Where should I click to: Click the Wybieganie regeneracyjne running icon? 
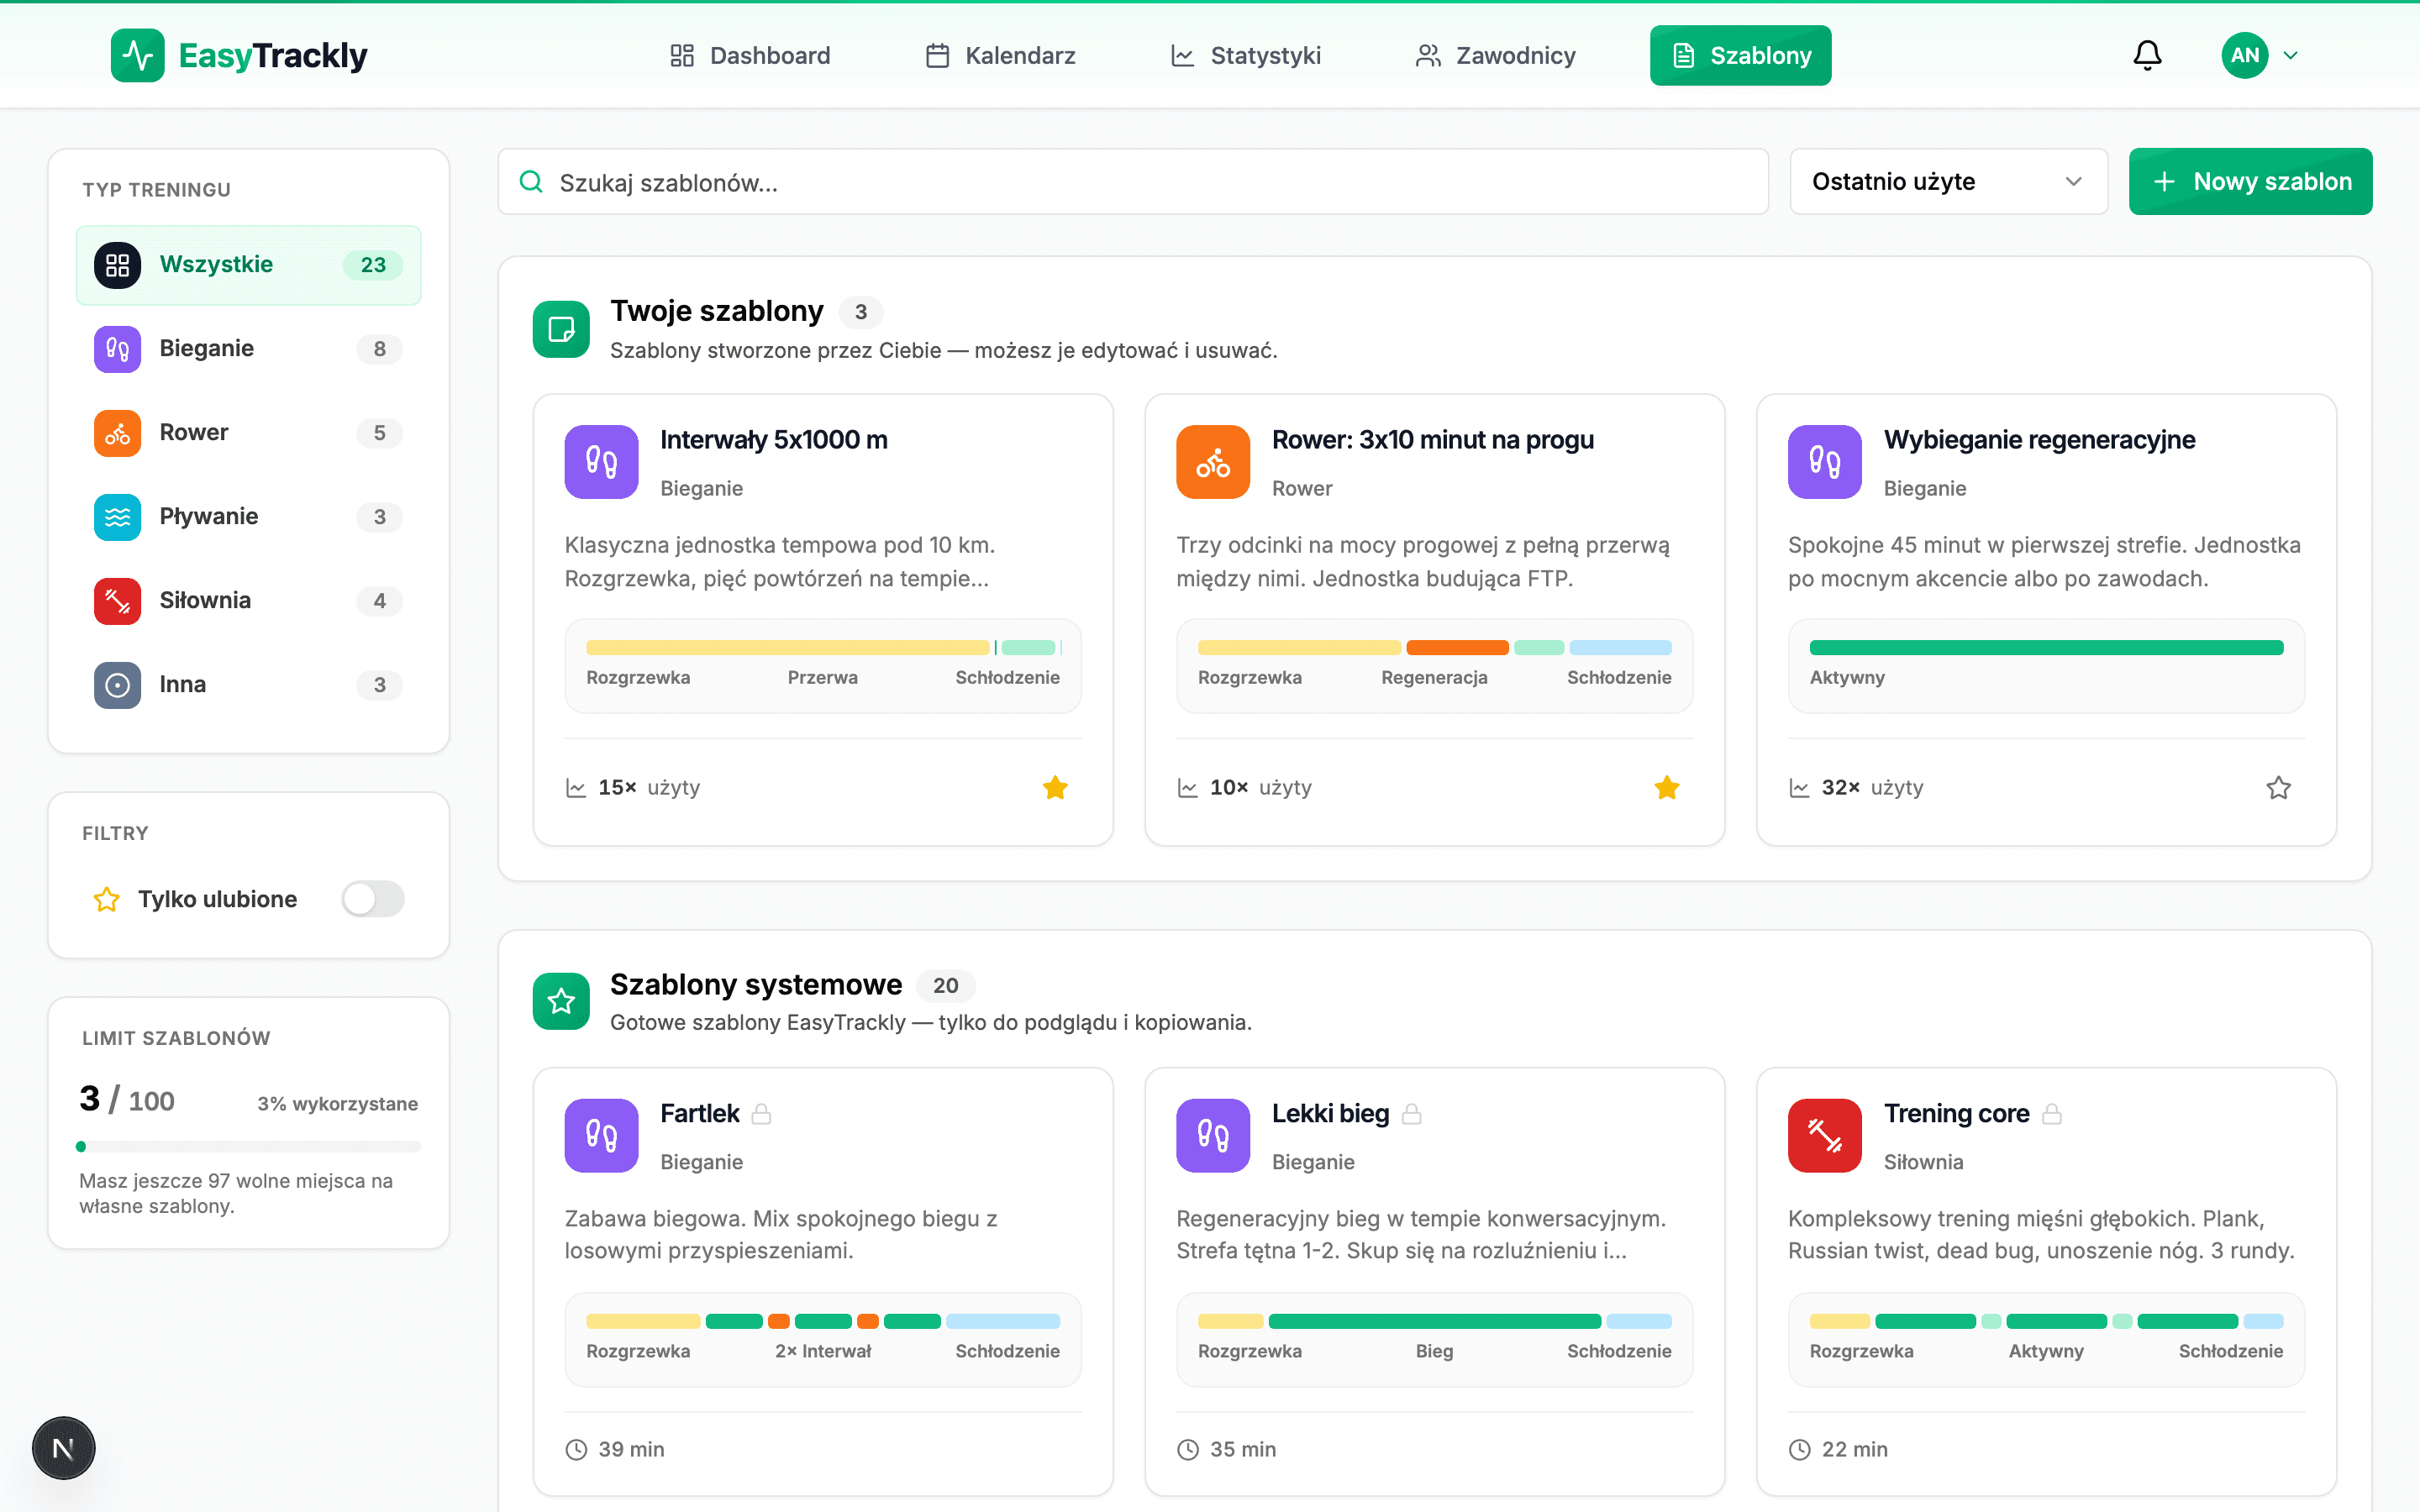(1825, 462)
